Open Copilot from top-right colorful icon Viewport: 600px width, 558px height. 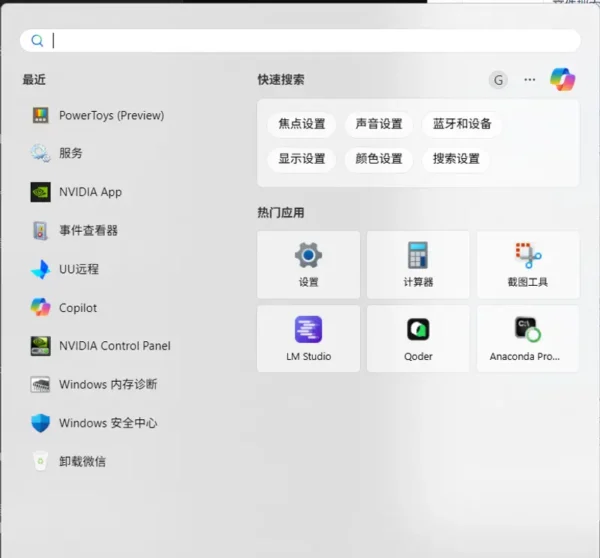click(562, 80)
